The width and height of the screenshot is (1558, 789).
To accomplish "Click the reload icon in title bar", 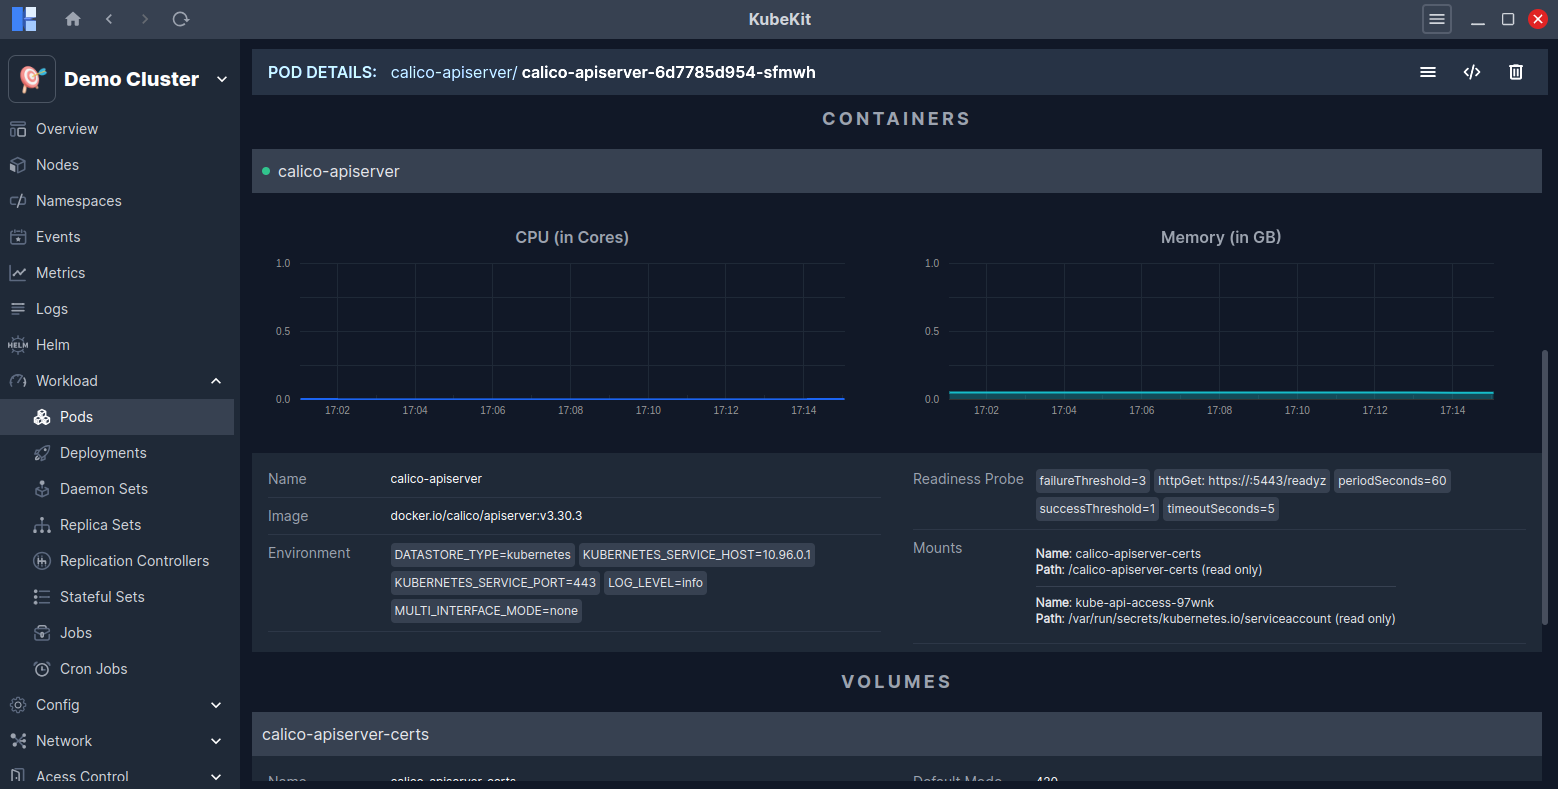I will click(x=180, y=19).
